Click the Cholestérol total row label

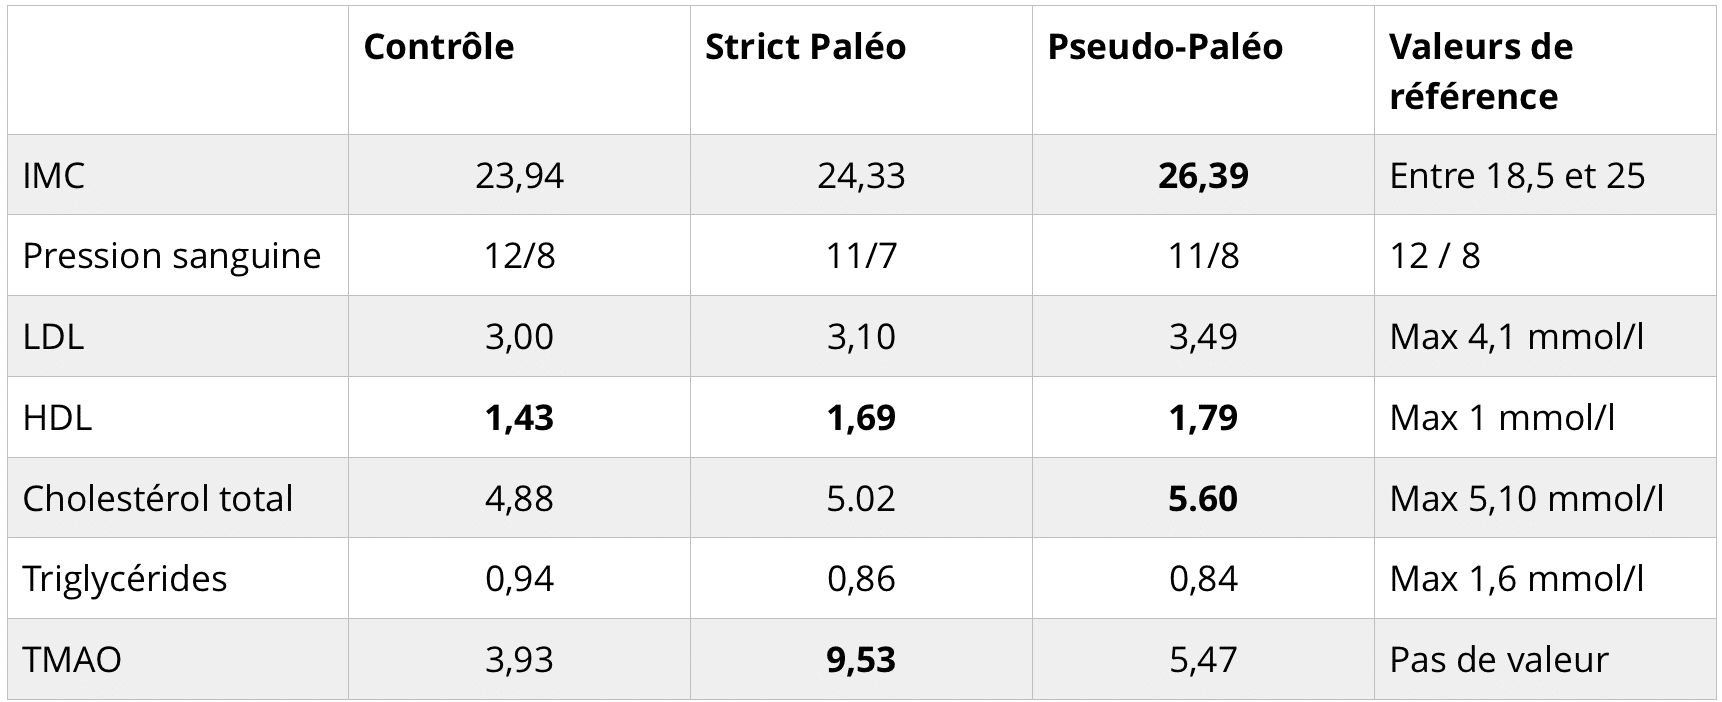pos(158,498)
